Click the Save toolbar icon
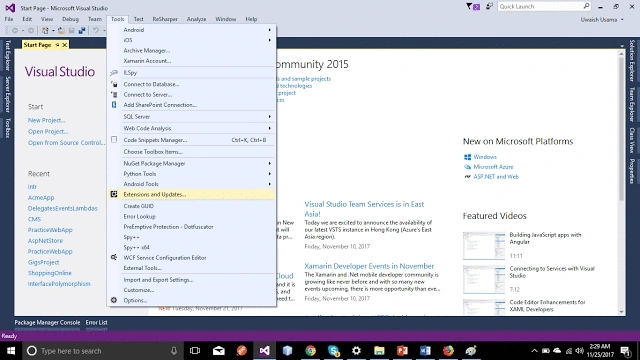The height and width of the screenshot is (360, 640). click(71, 31)
